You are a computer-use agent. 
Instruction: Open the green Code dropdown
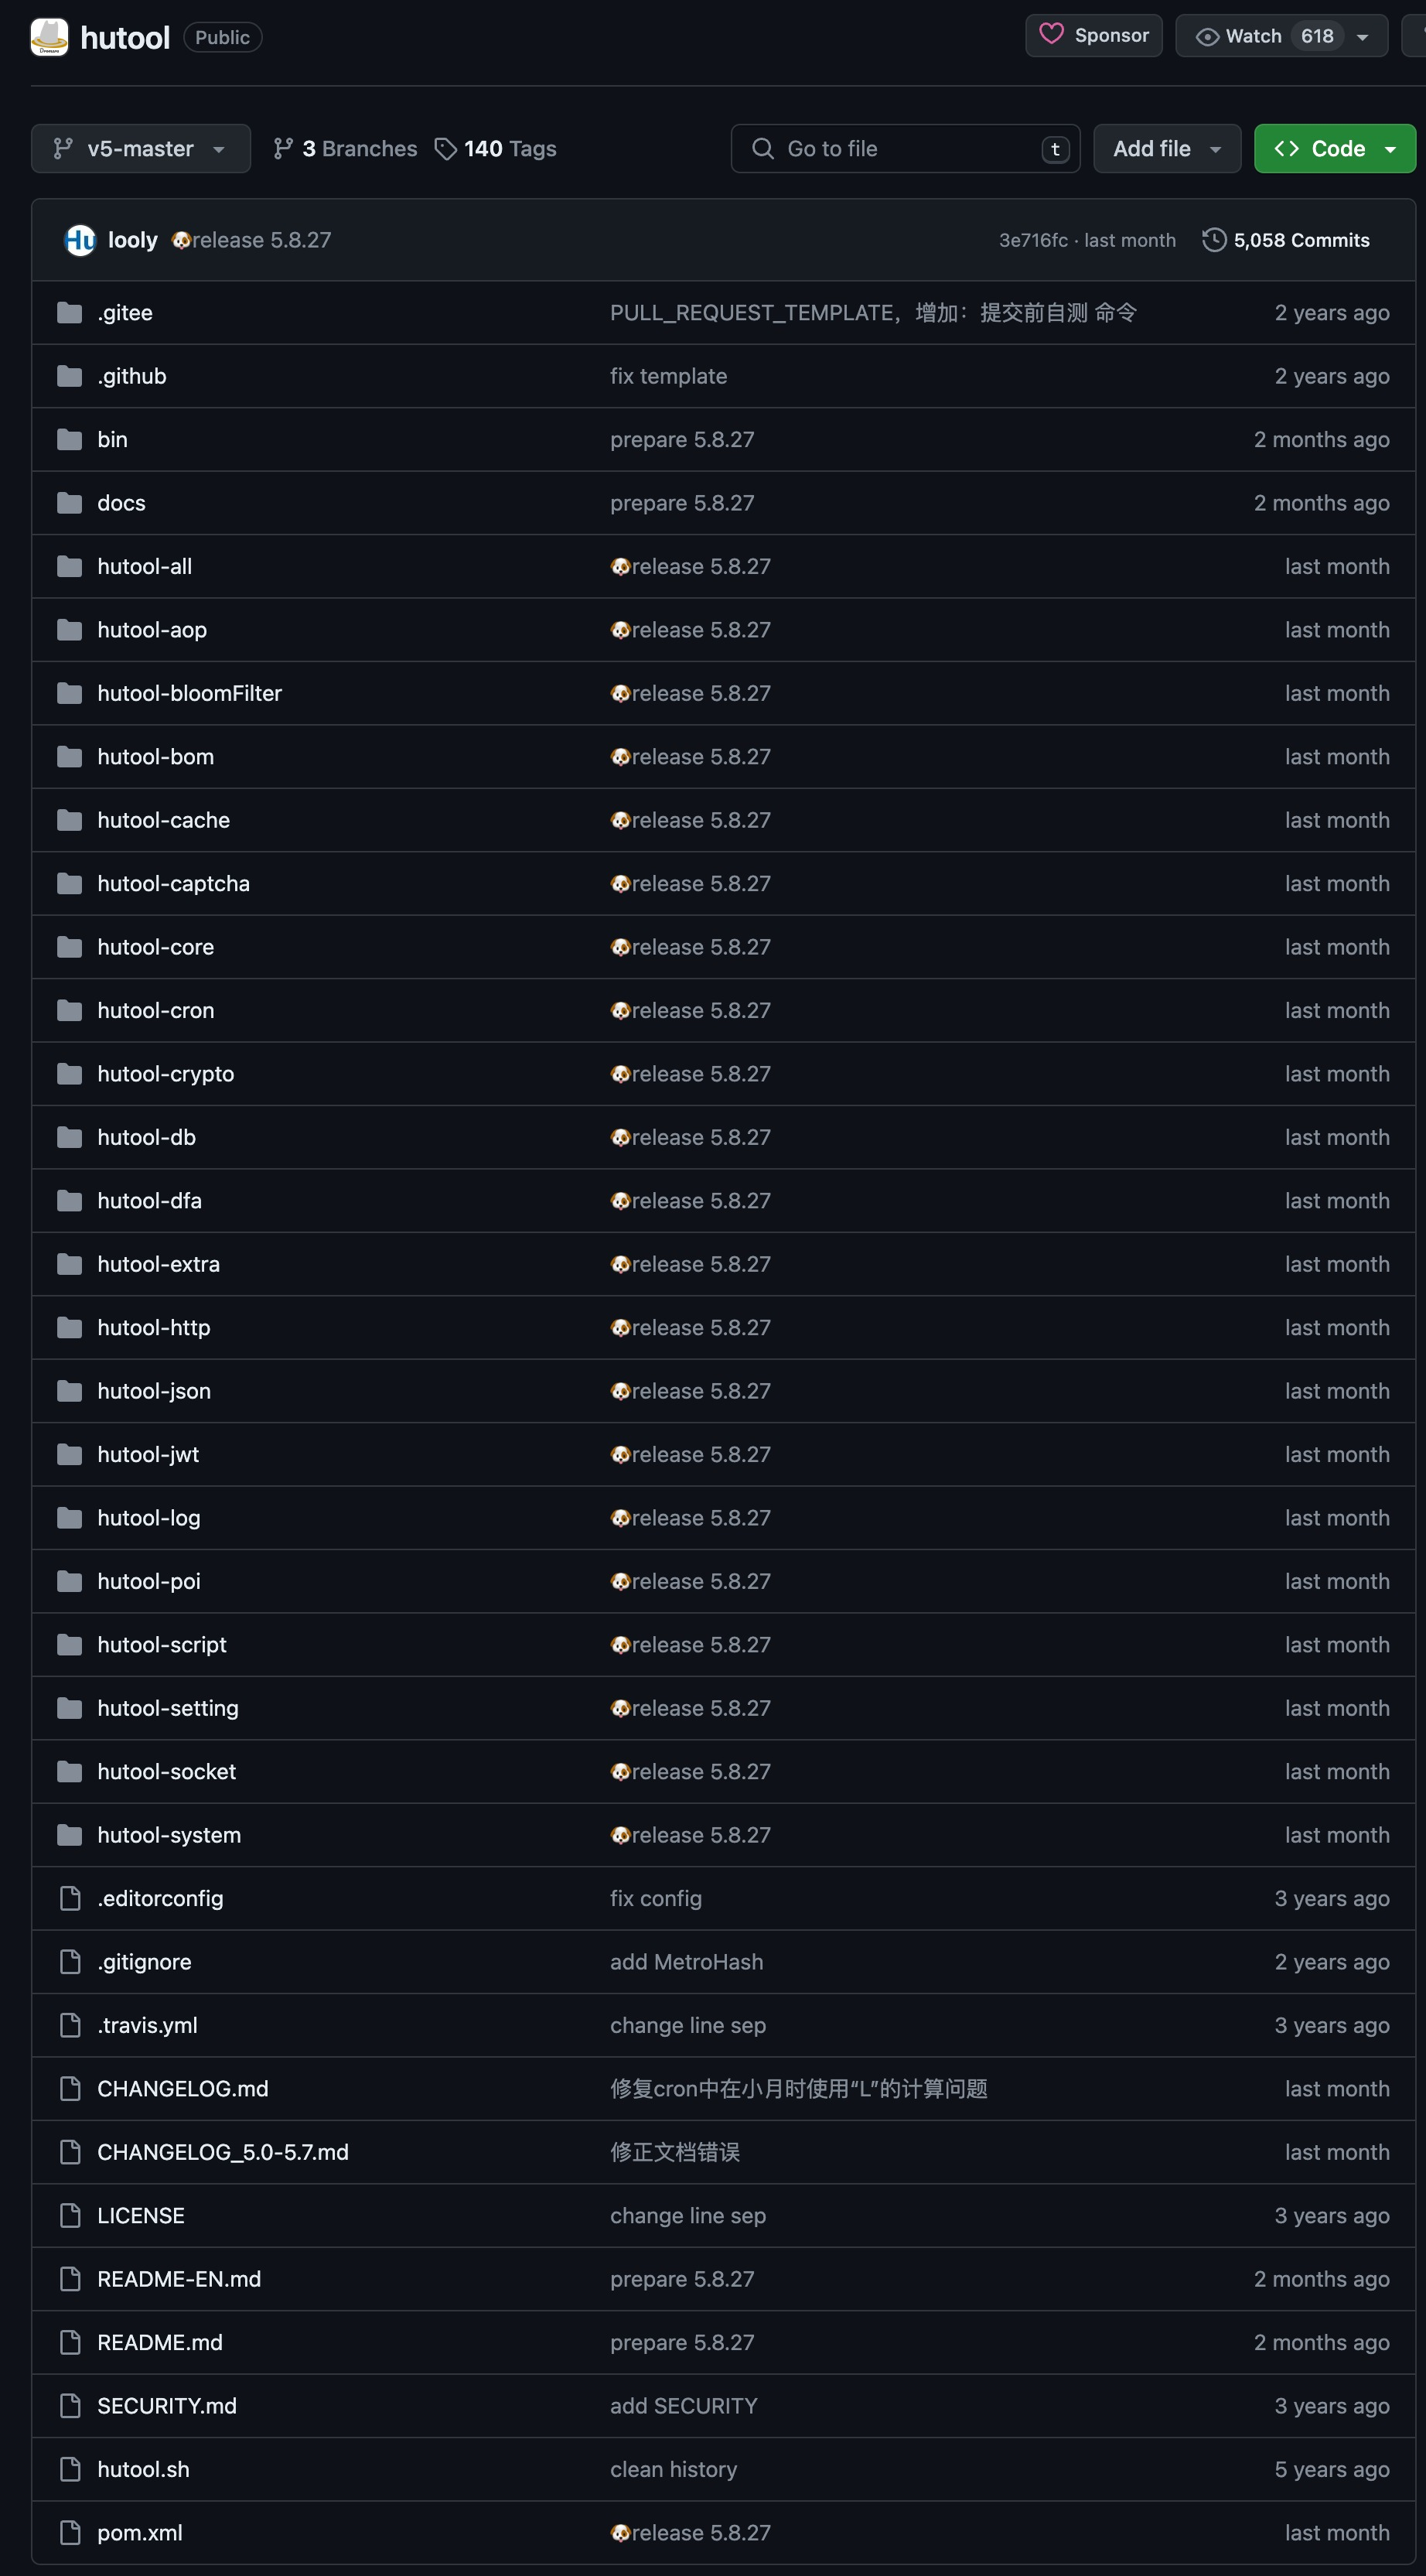coord(1335,149)
